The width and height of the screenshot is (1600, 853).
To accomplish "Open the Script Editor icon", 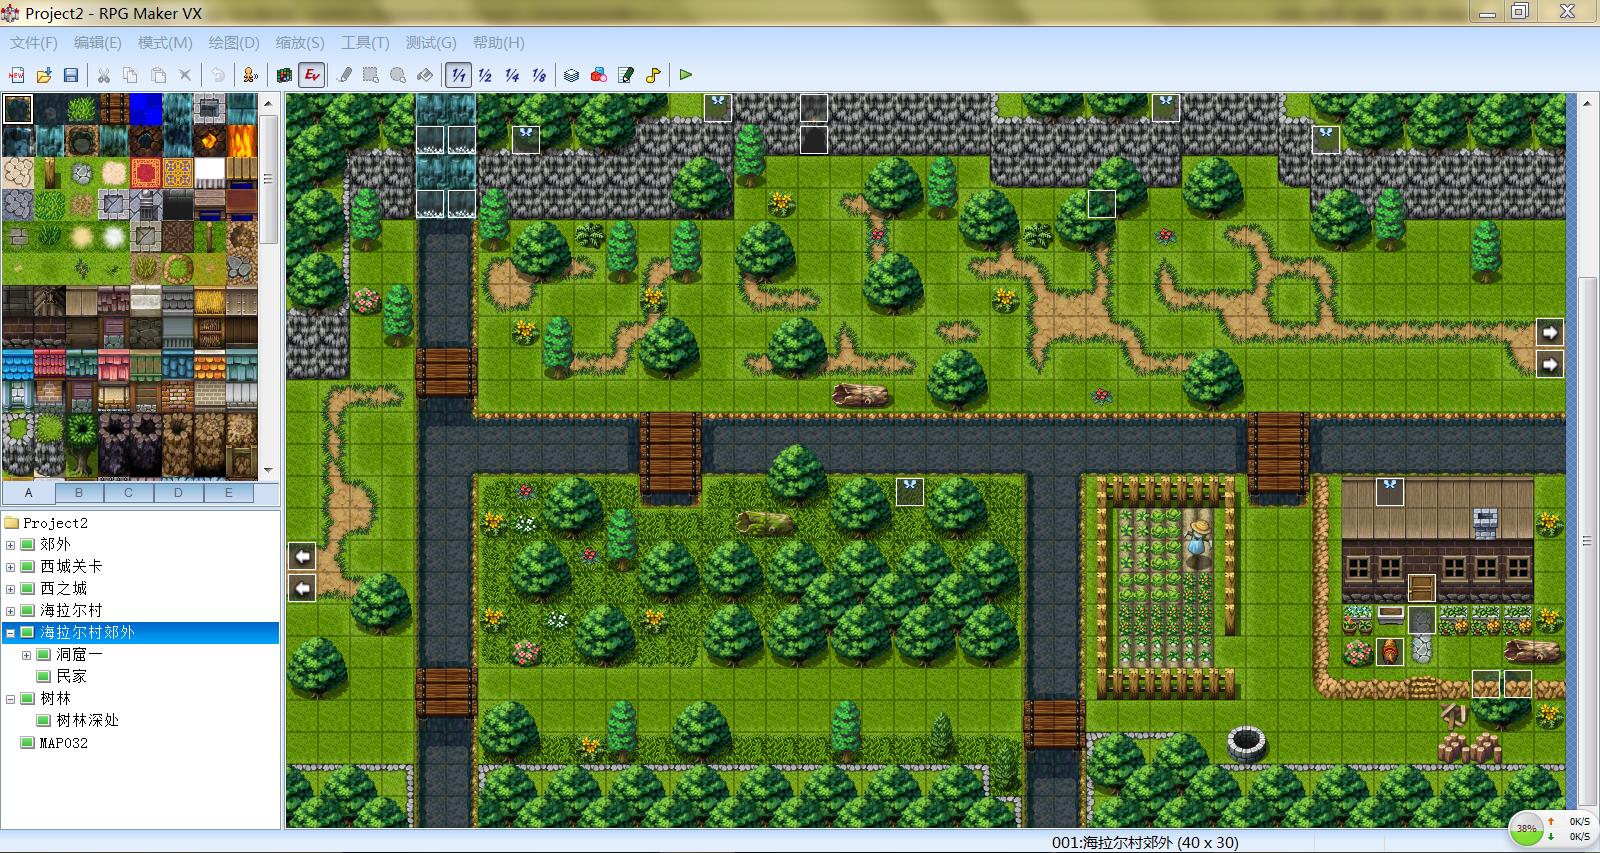I will pyautogui.click(x=626, y=75).
